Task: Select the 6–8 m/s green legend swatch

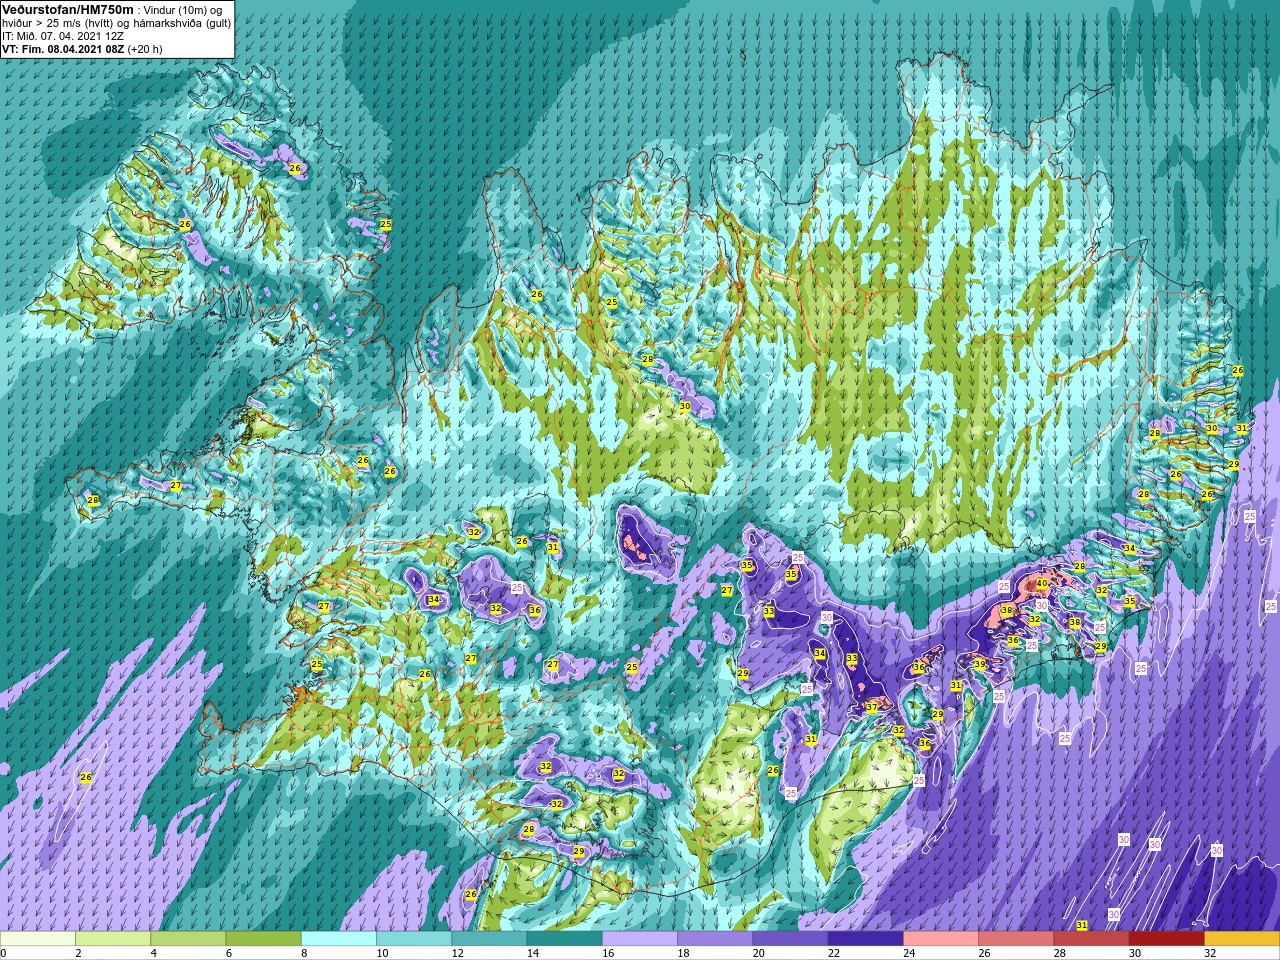Action: (263, 939)
